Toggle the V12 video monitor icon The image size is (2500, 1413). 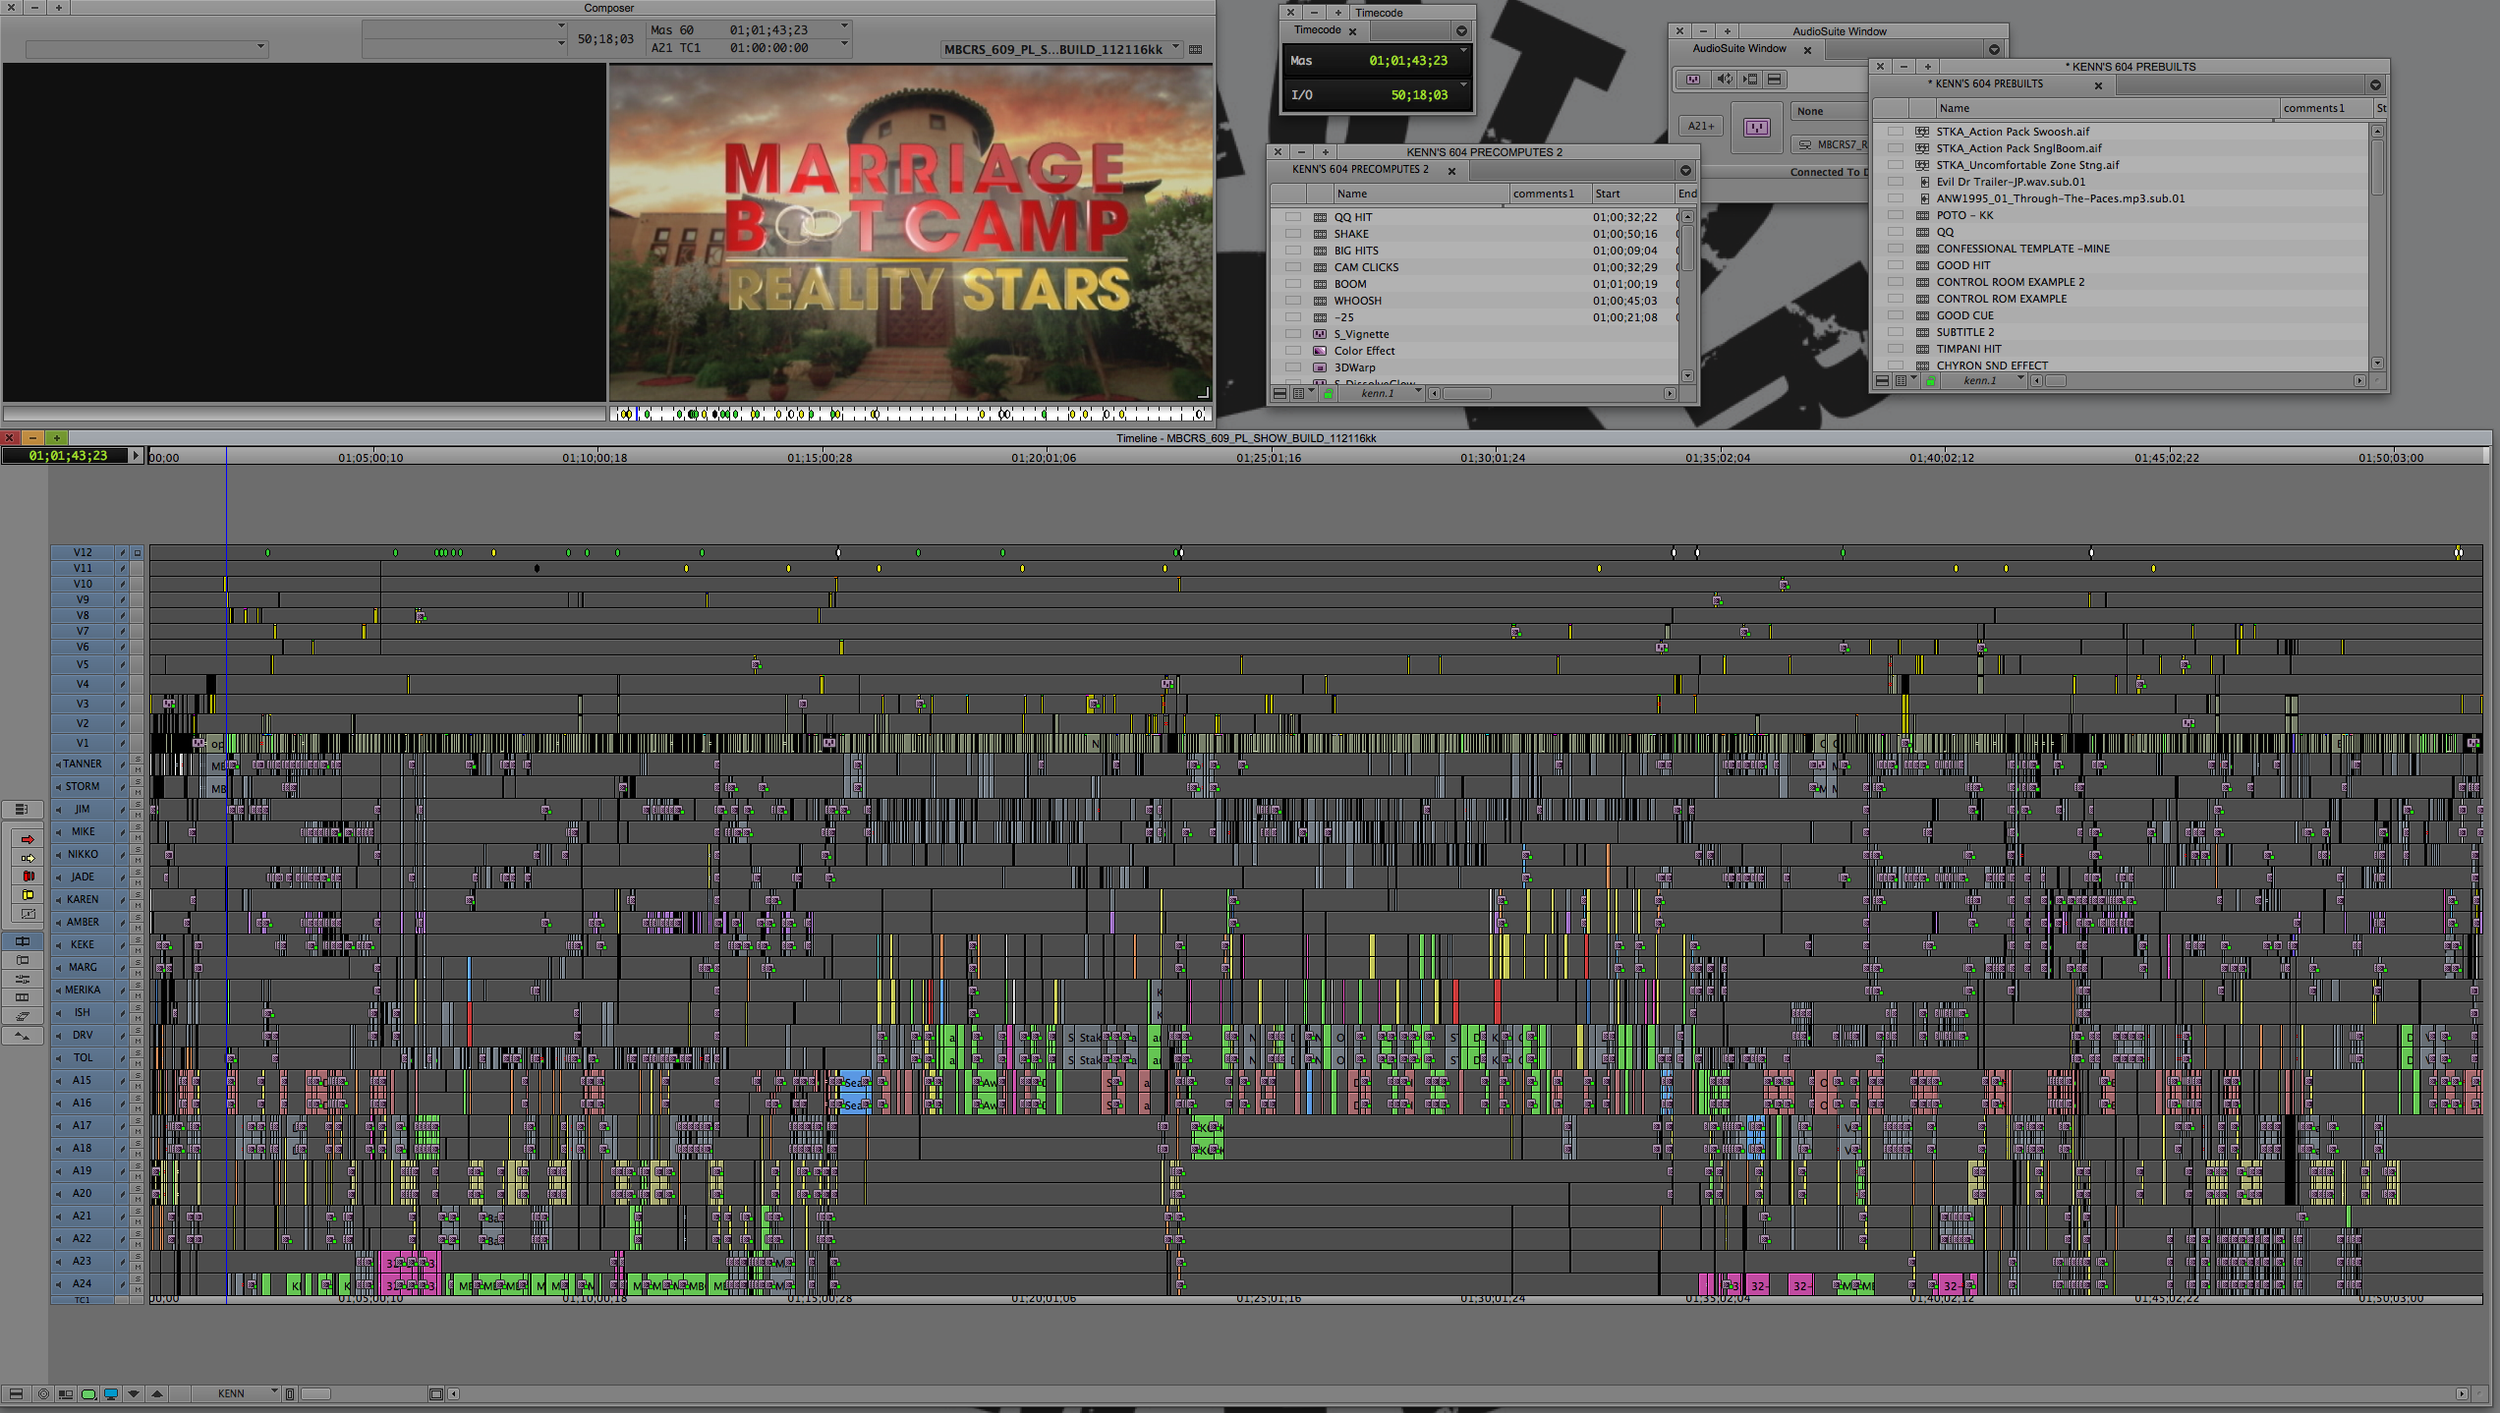(x=138, y=552)
